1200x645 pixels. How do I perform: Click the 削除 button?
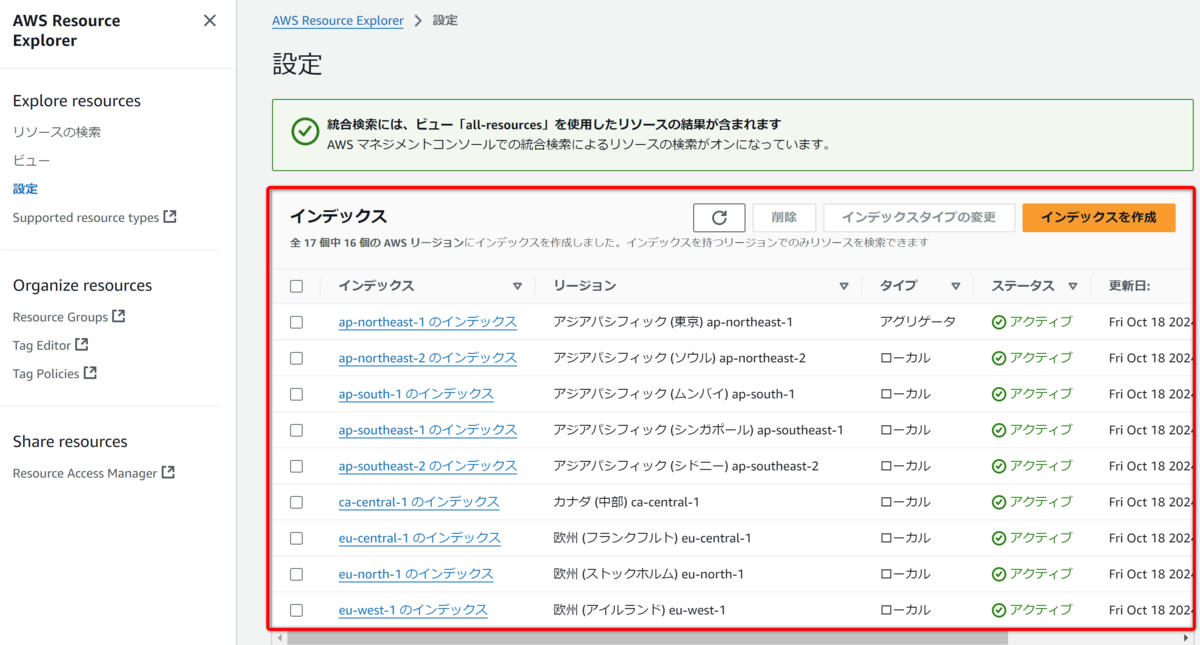coord(785,217)
